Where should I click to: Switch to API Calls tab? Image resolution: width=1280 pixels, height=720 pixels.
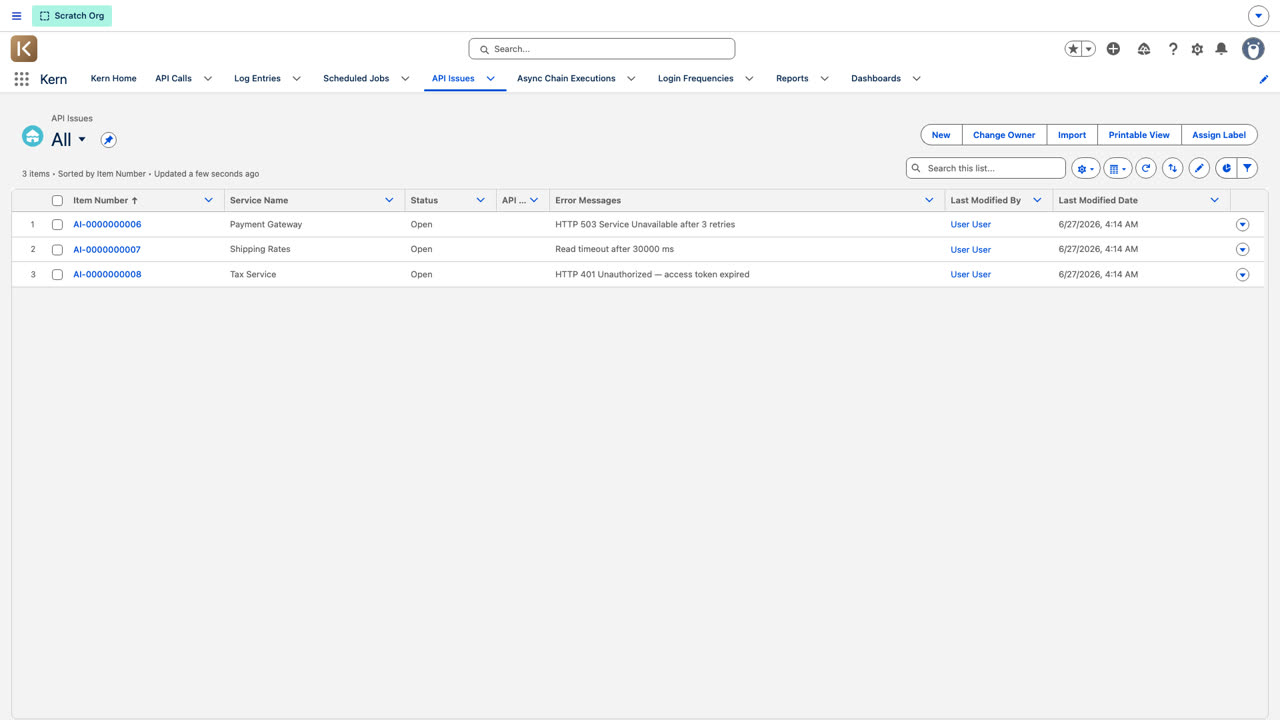click(x=173, y=78)
